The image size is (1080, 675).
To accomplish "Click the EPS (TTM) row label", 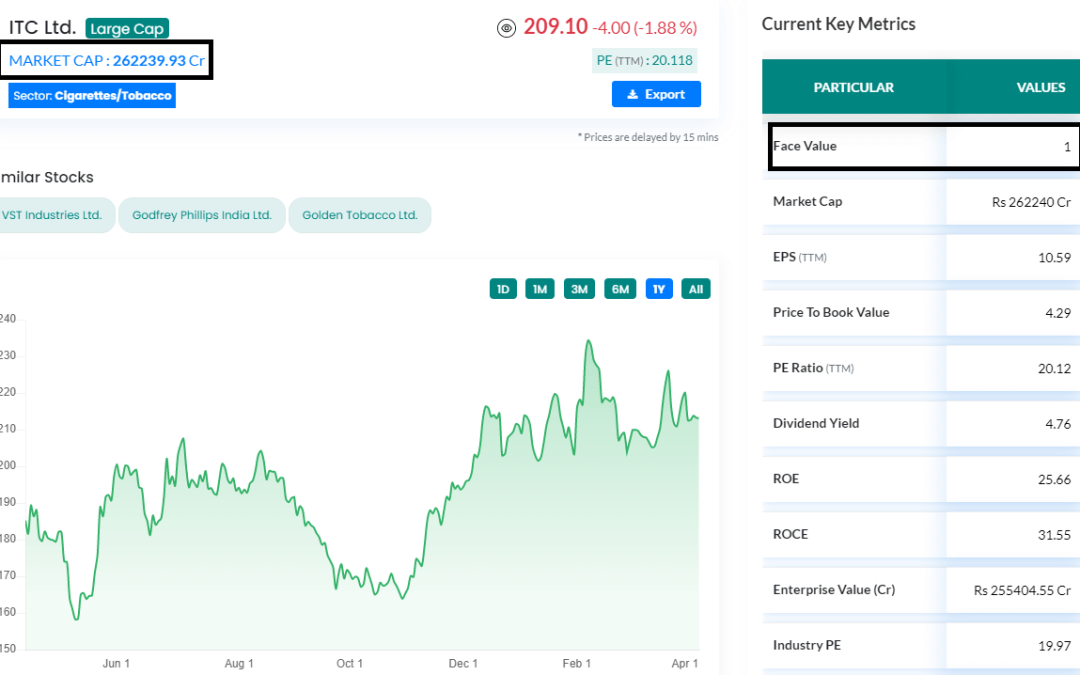I will click(800, 257).
